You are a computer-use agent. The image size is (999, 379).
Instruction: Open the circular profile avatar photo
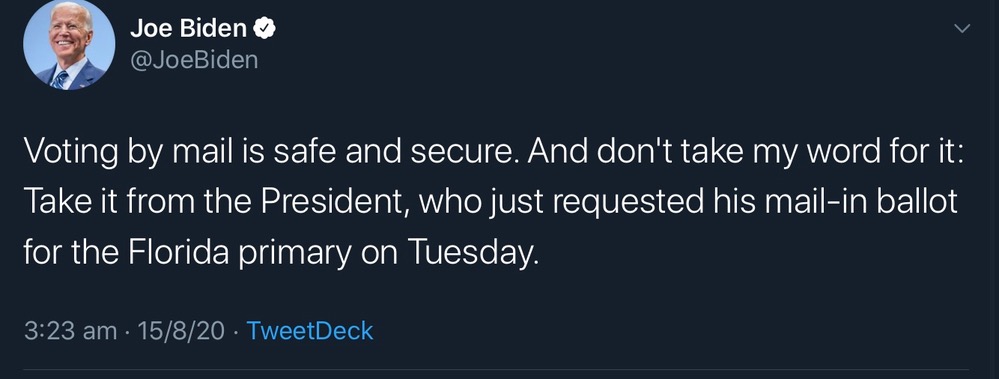pyautogui.click(x=69, y=45)
